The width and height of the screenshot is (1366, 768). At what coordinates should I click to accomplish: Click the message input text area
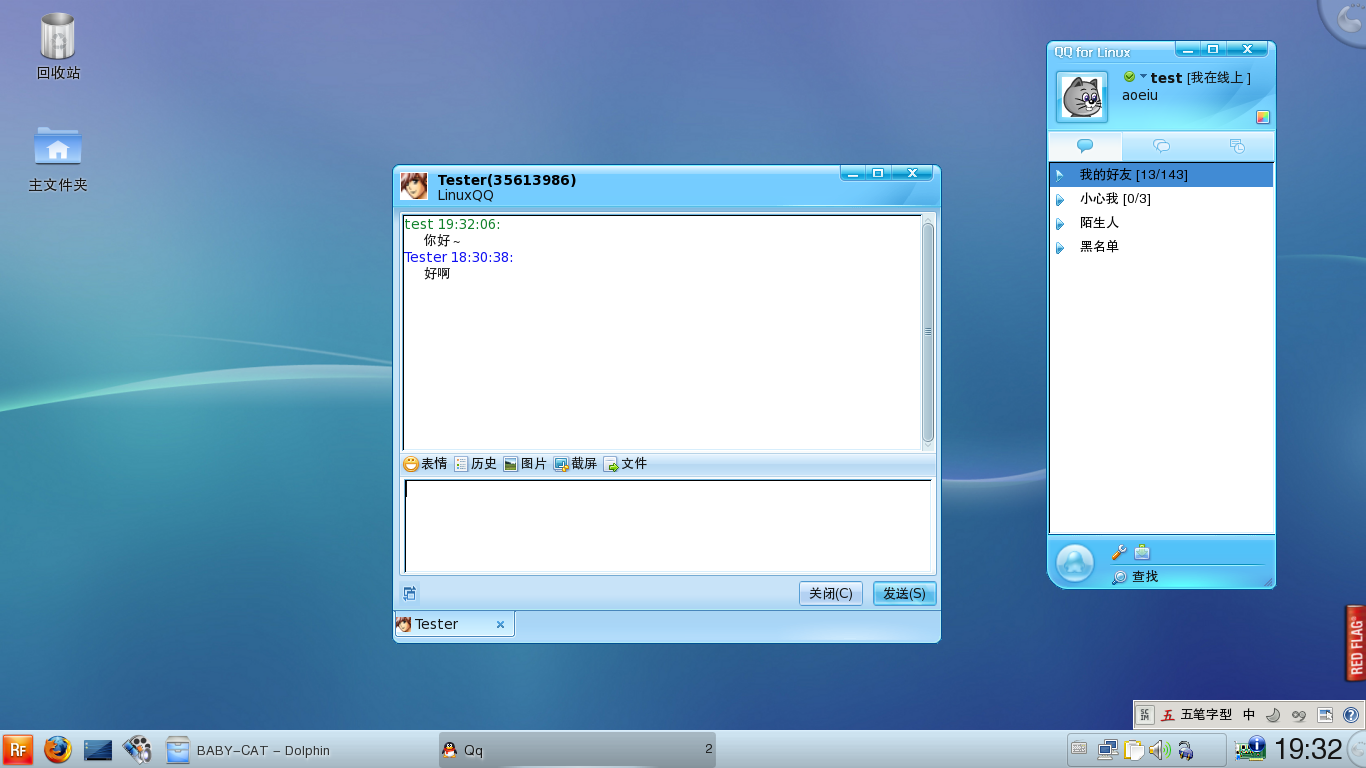tap(667, 526)
